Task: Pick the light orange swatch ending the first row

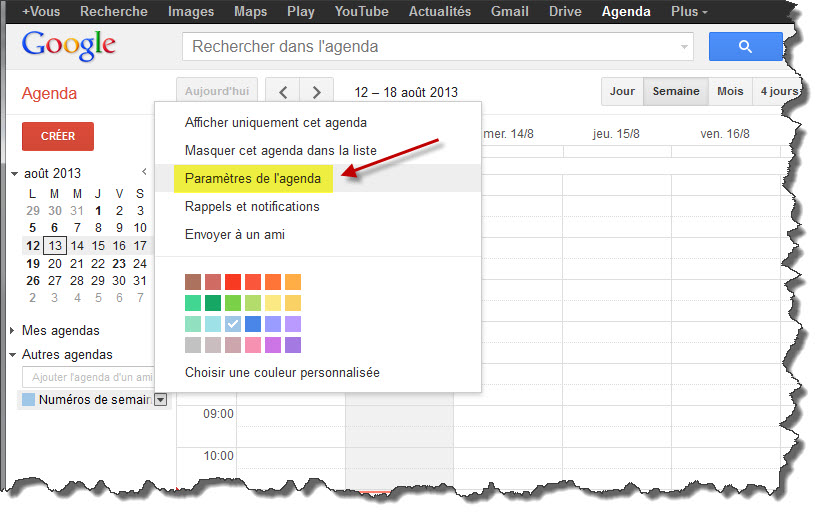Action: pos(293,282)
